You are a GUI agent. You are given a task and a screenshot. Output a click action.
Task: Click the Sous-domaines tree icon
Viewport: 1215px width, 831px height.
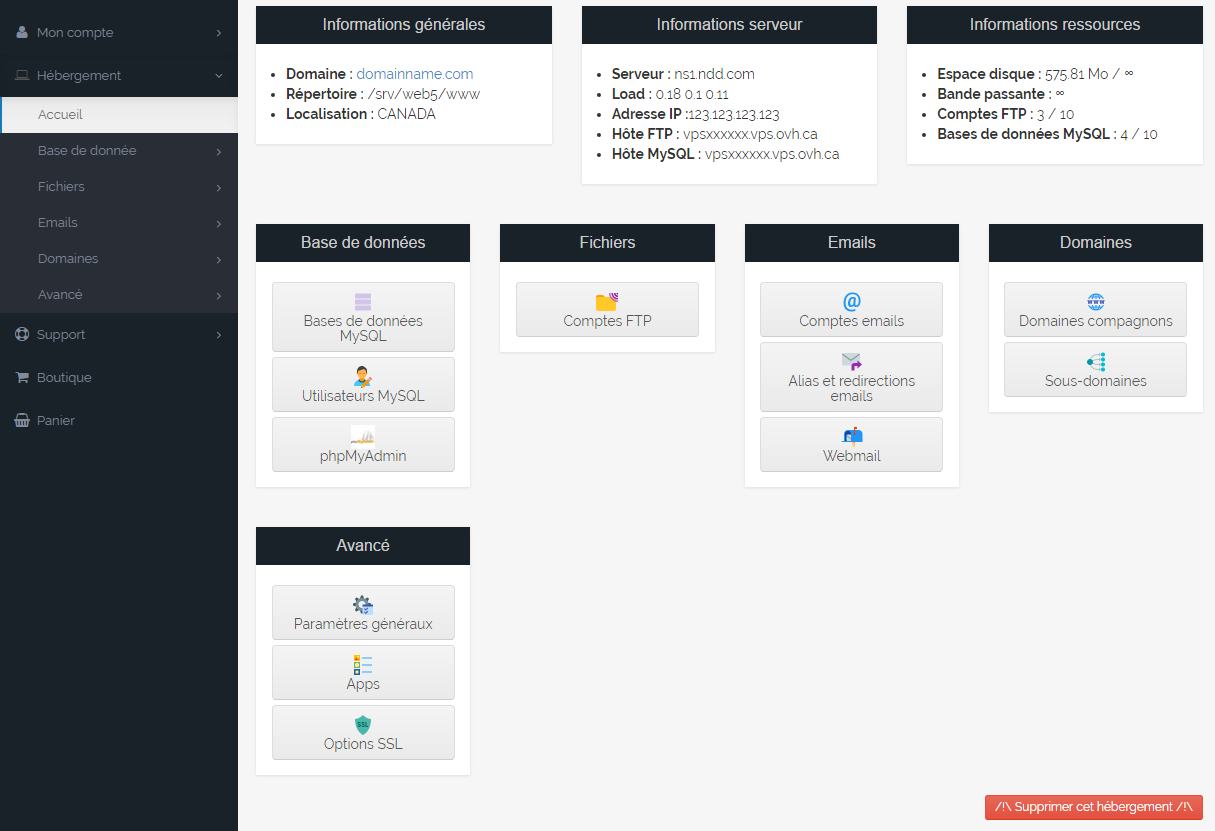point(1095,361)
